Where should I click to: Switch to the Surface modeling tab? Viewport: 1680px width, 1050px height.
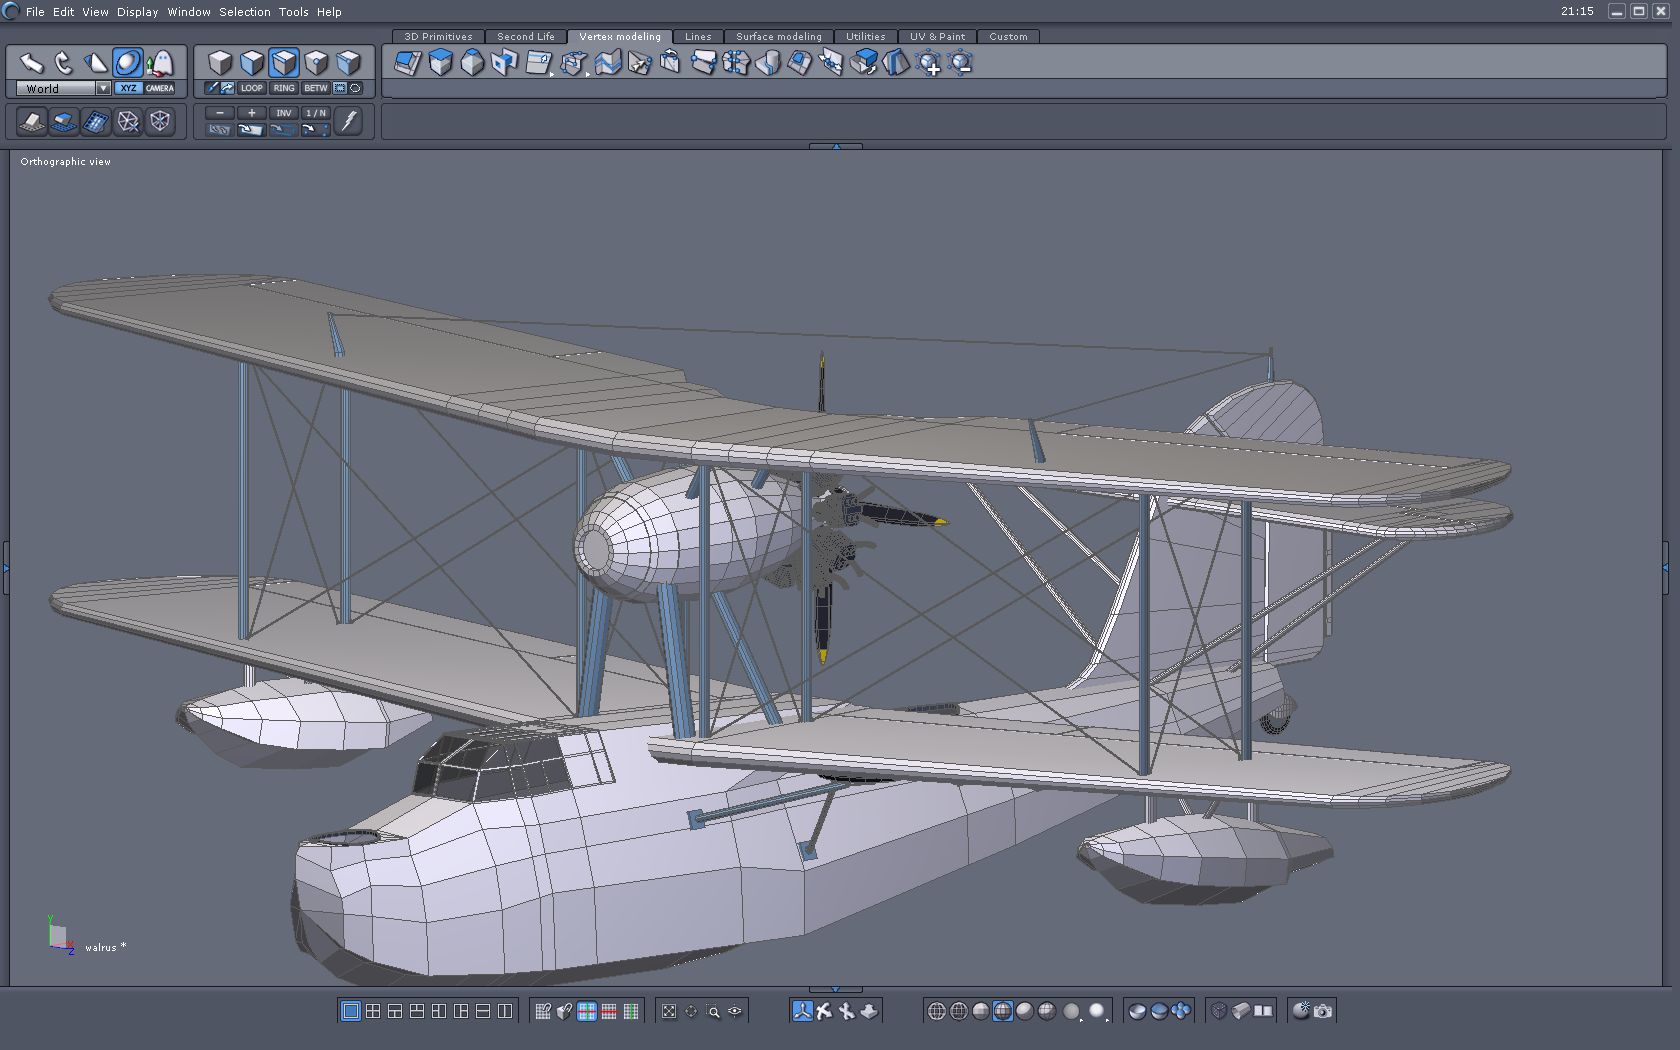pyautogui.click(x=778, y=36)
